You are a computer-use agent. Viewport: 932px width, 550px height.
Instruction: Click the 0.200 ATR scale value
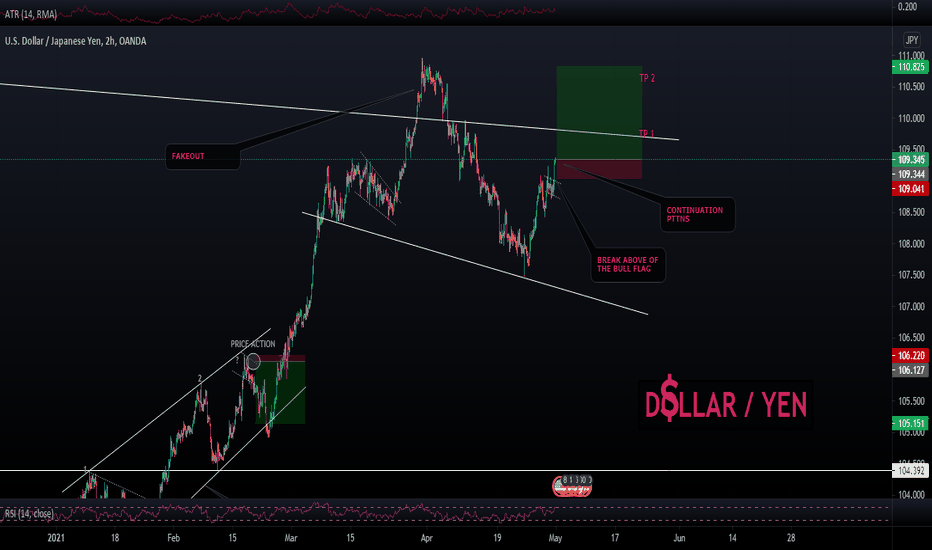pos(908,7)
